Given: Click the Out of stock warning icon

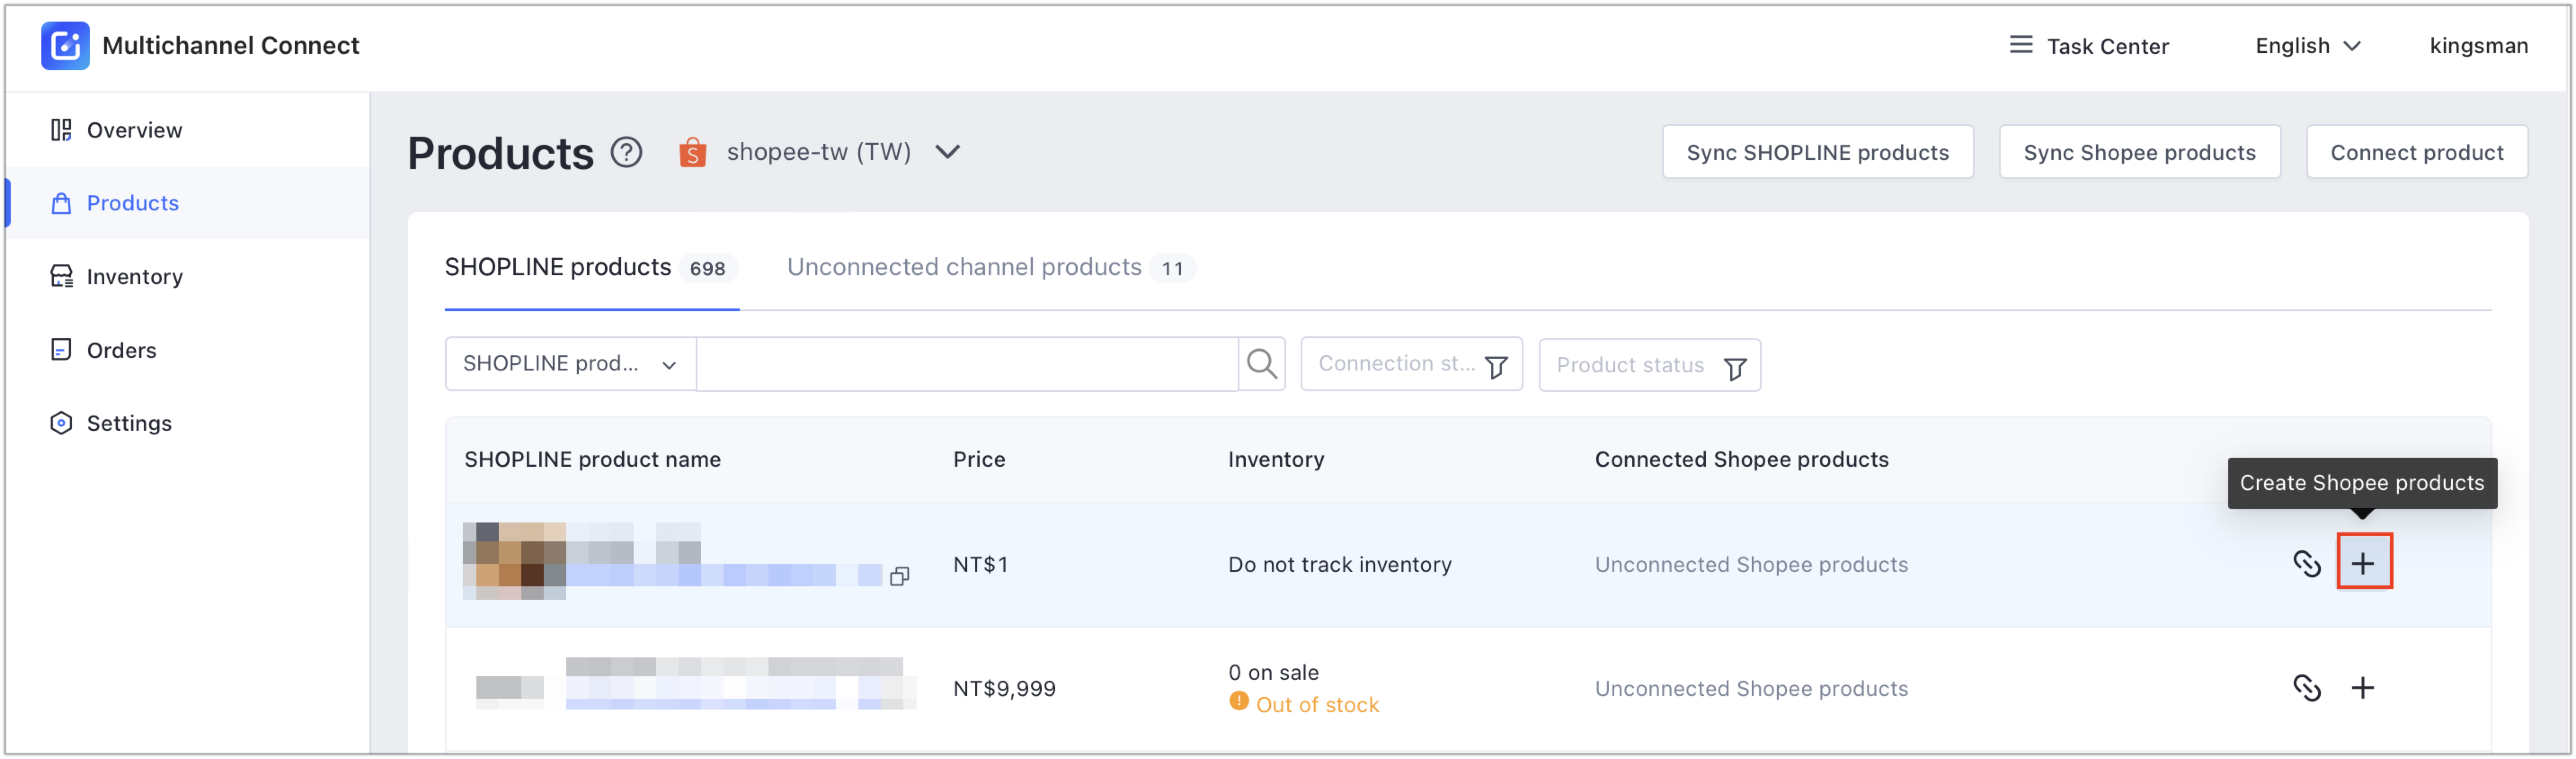Looking at the screenshot, I should pos(1238,702).
